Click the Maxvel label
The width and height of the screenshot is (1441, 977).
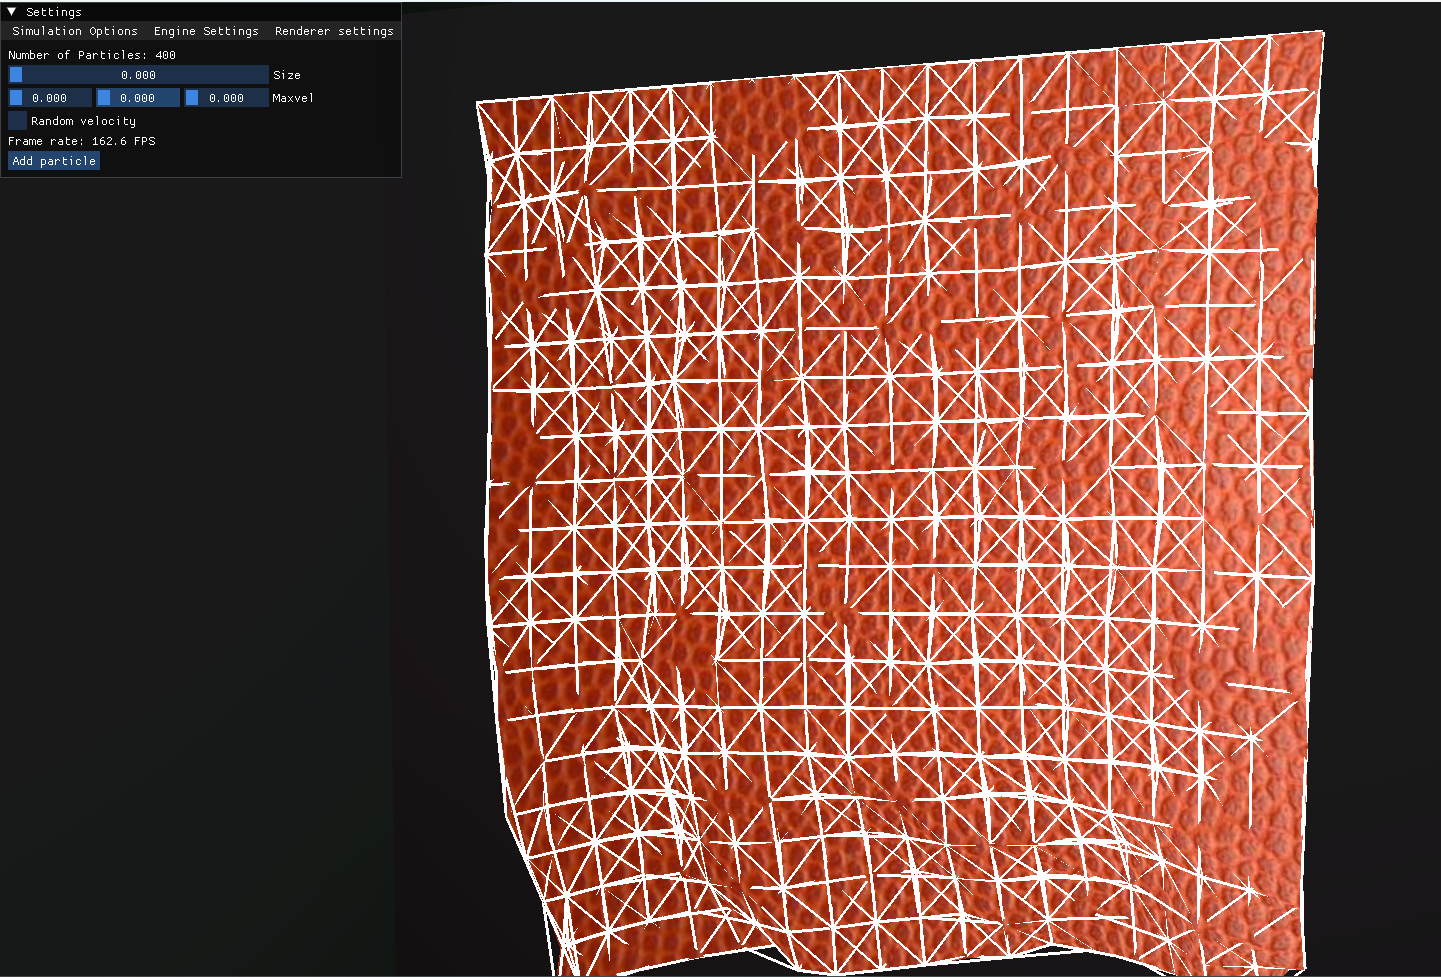(293, 97)
